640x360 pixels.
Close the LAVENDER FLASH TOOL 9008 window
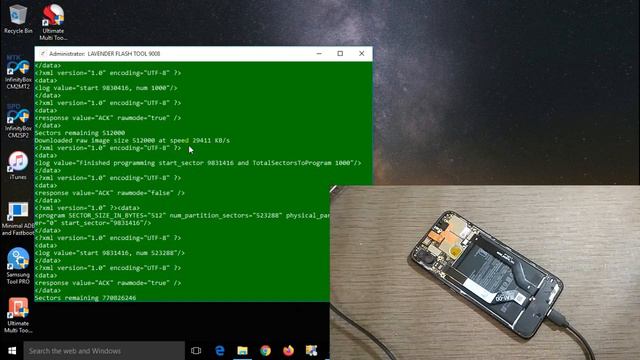361,53
